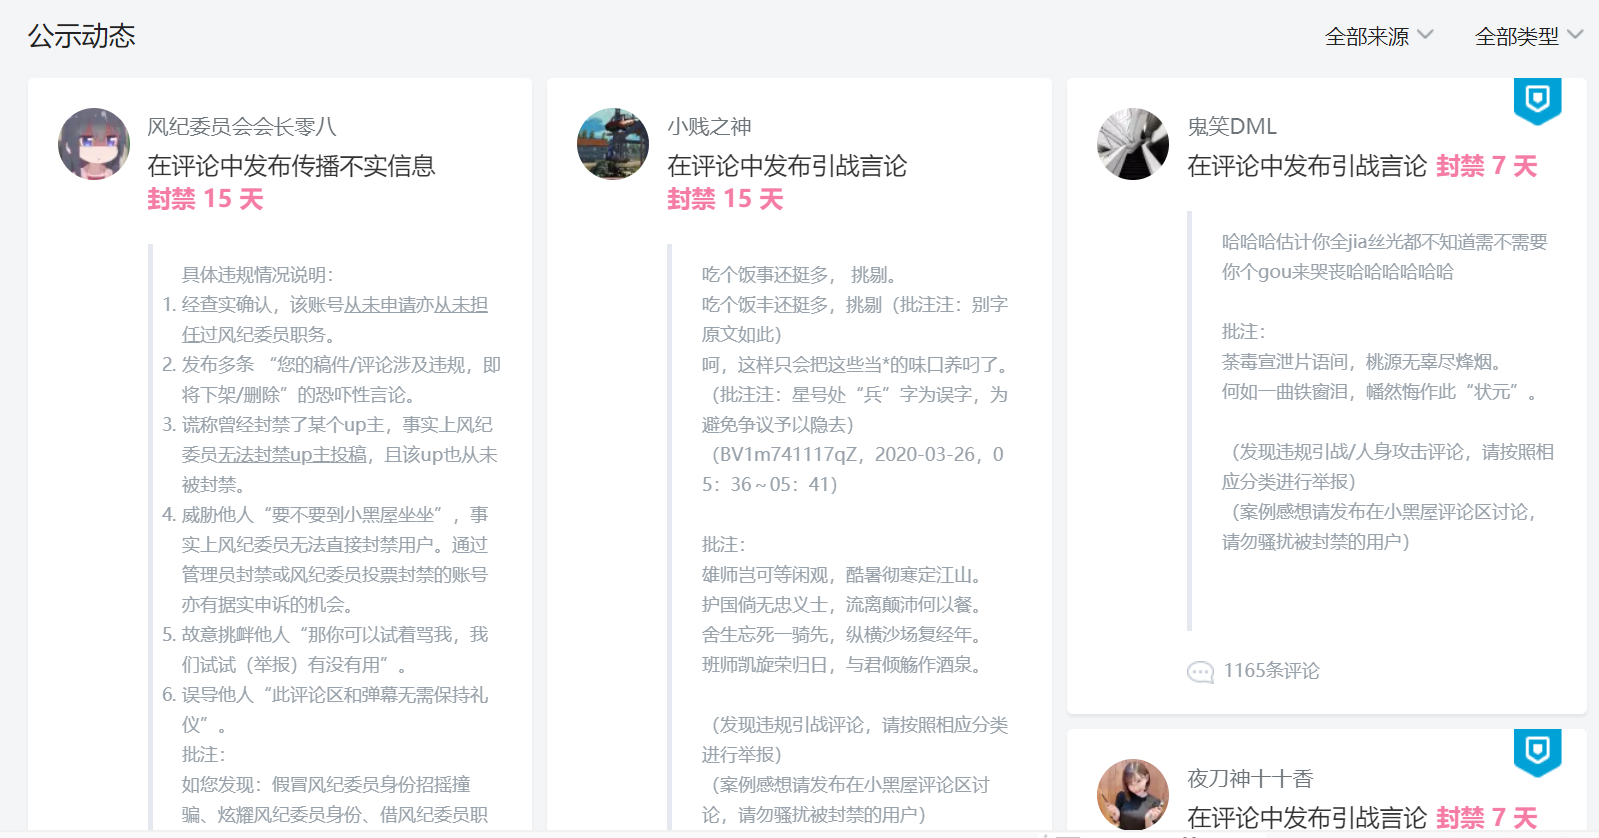Open avatar of 小贱之神
This screenshot has height=838, width=1599.
[613, 144]
